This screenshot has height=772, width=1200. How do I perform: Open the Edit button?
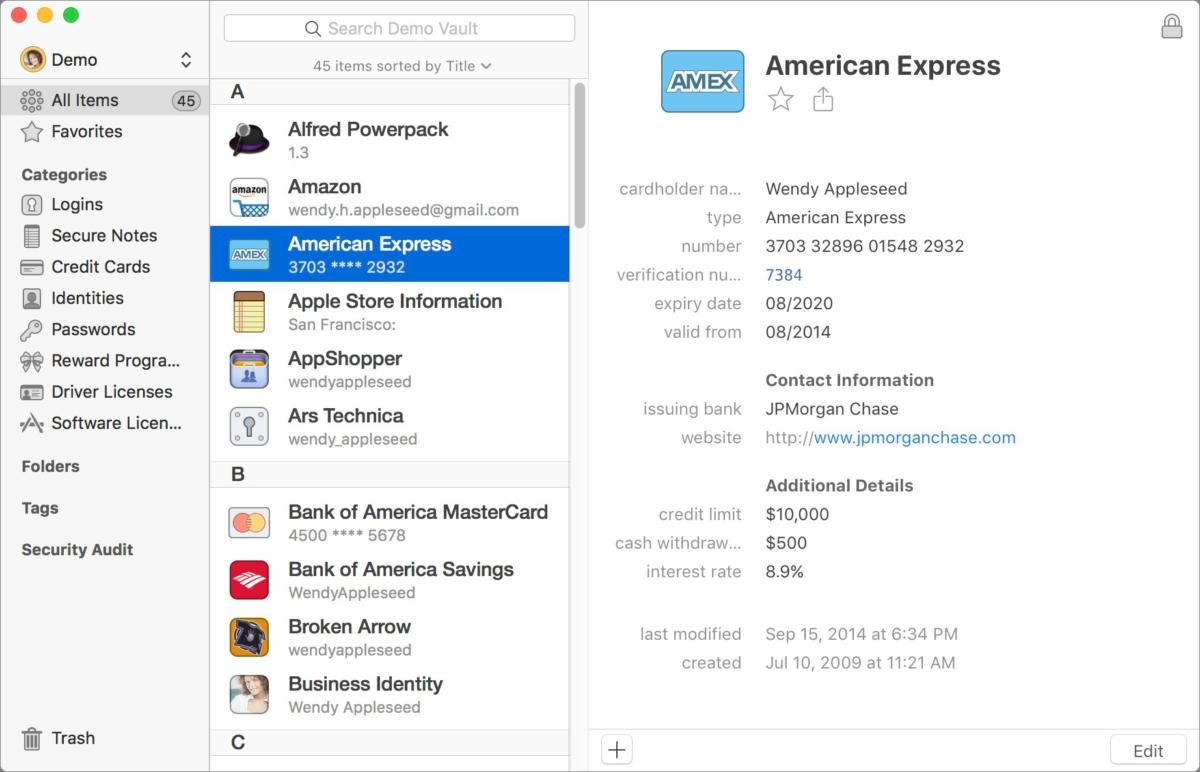1148,751
